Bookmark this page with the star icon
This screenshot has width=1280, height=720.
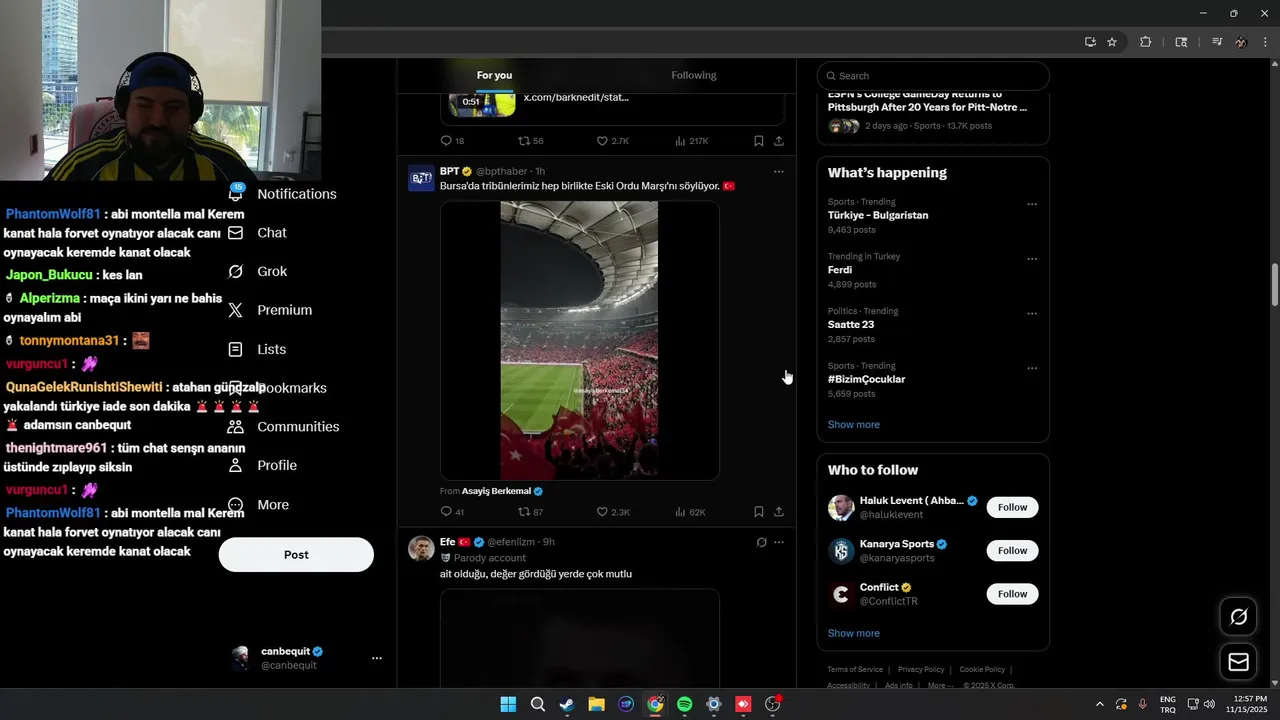pos(1112,42)
